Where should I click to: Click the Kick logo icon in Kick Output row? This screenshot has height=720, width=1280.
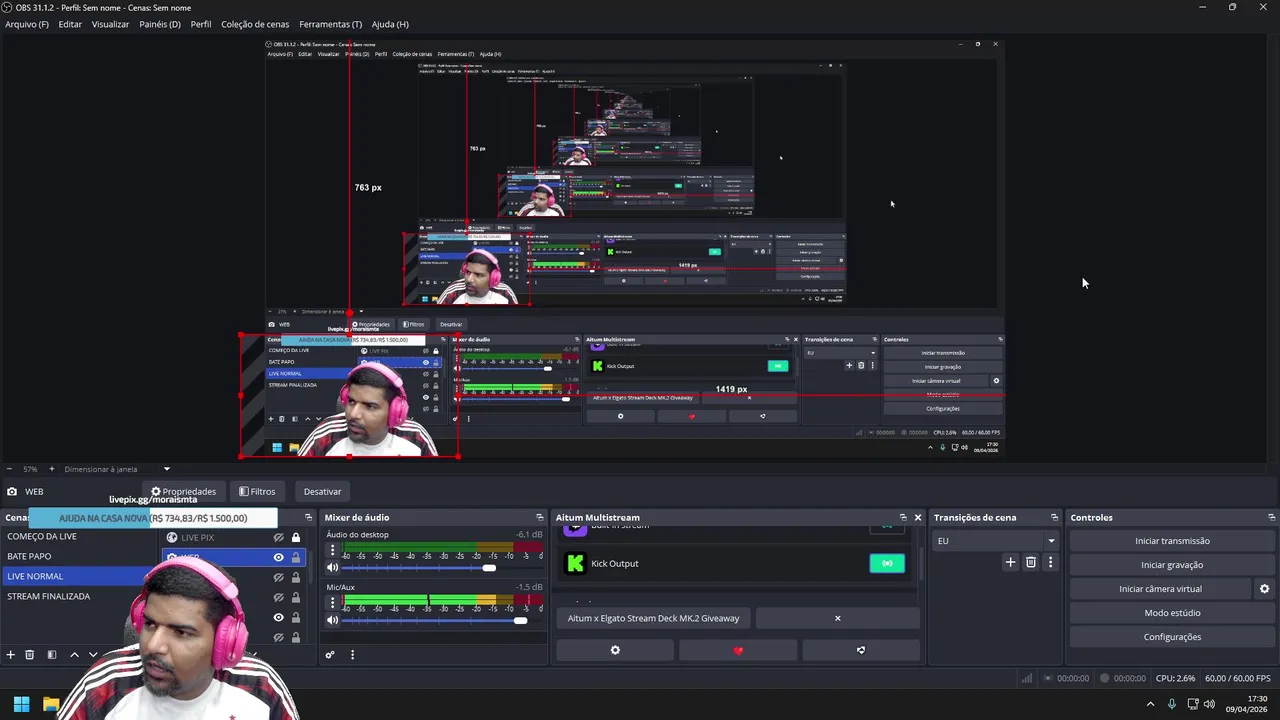(575, 563)
